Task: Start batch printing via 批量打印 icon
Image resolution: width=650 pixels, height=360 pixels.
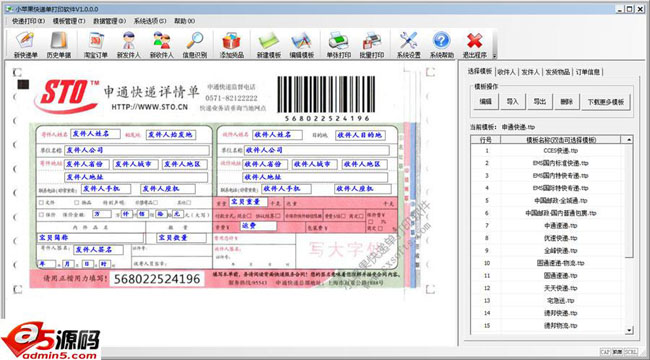Action: pos(371,45)
